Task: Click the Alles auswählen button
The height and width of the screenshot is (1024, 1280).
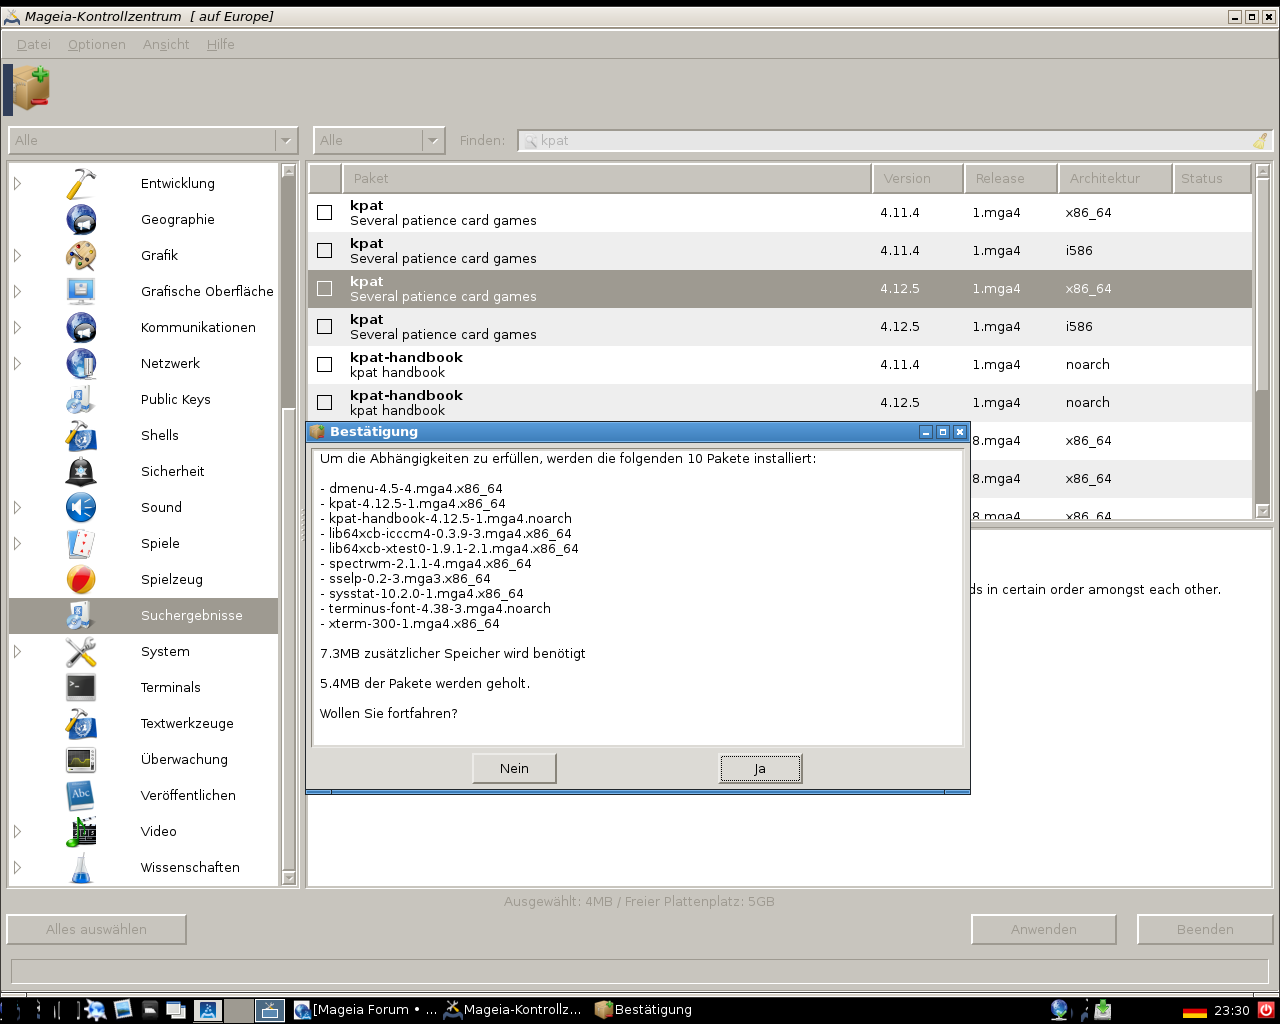Action: coord(96,930)
